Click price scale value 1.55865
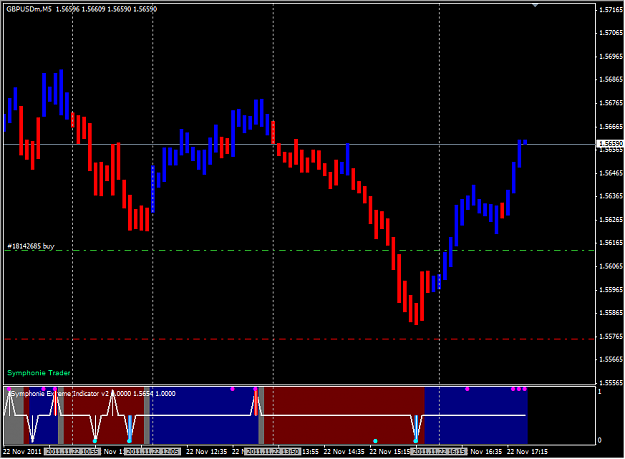Viewport: 625px width, 459px height. pos(611,313)
